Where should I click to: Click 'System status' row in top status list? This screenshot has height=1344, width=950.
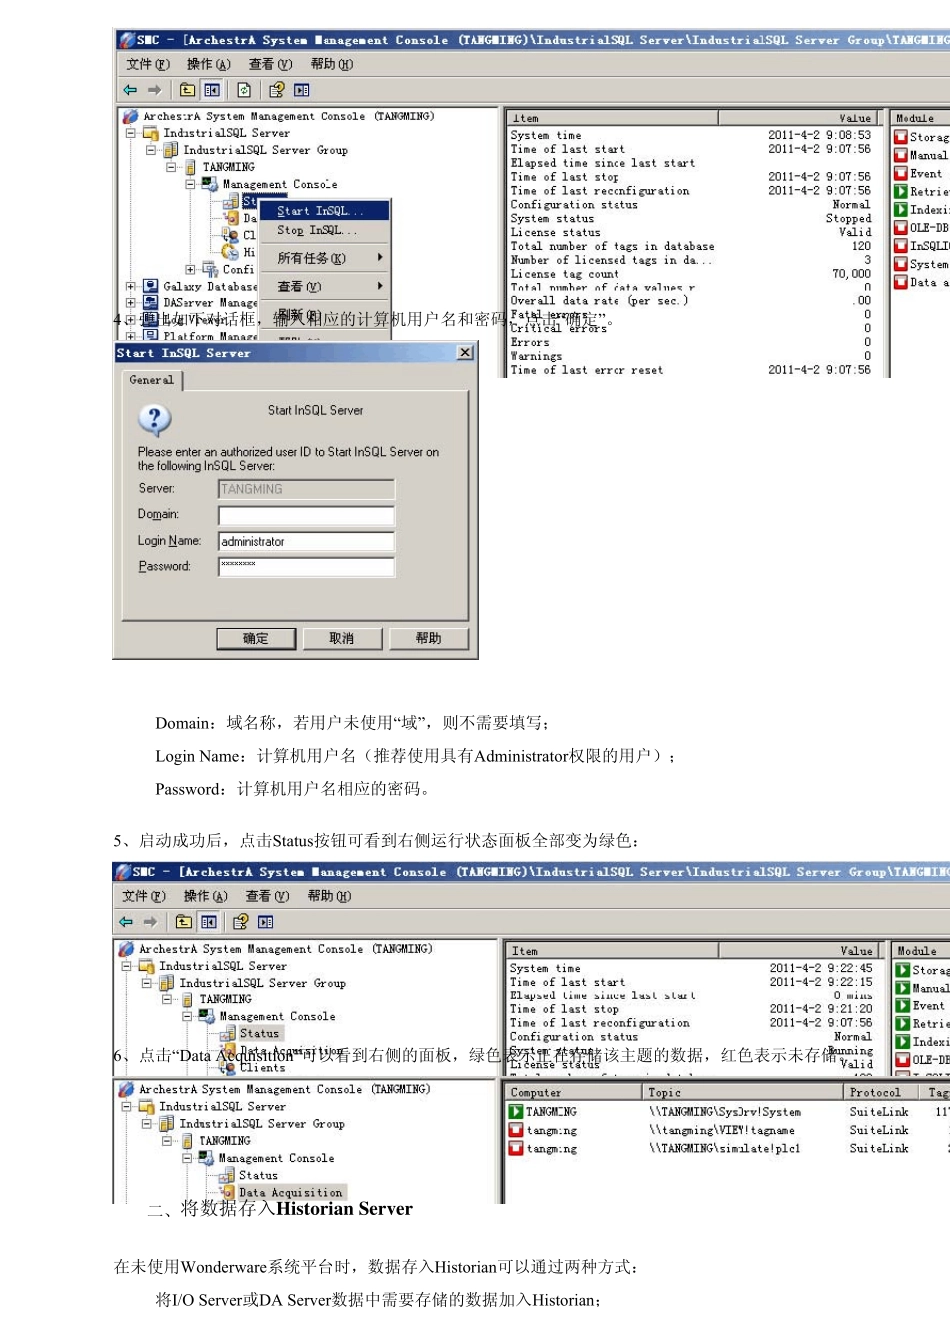[690, 218]
